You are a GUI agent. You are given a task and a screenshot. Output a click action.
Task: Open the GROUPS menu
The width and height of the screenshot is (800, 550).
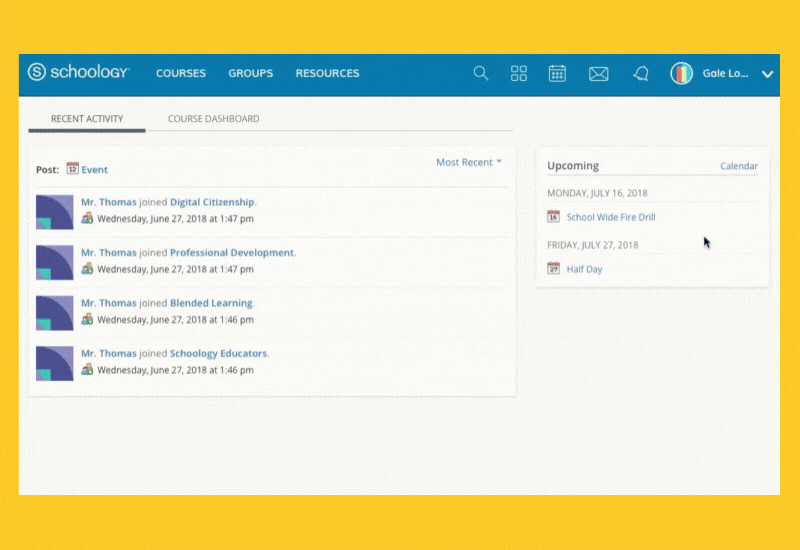point(251,73)
